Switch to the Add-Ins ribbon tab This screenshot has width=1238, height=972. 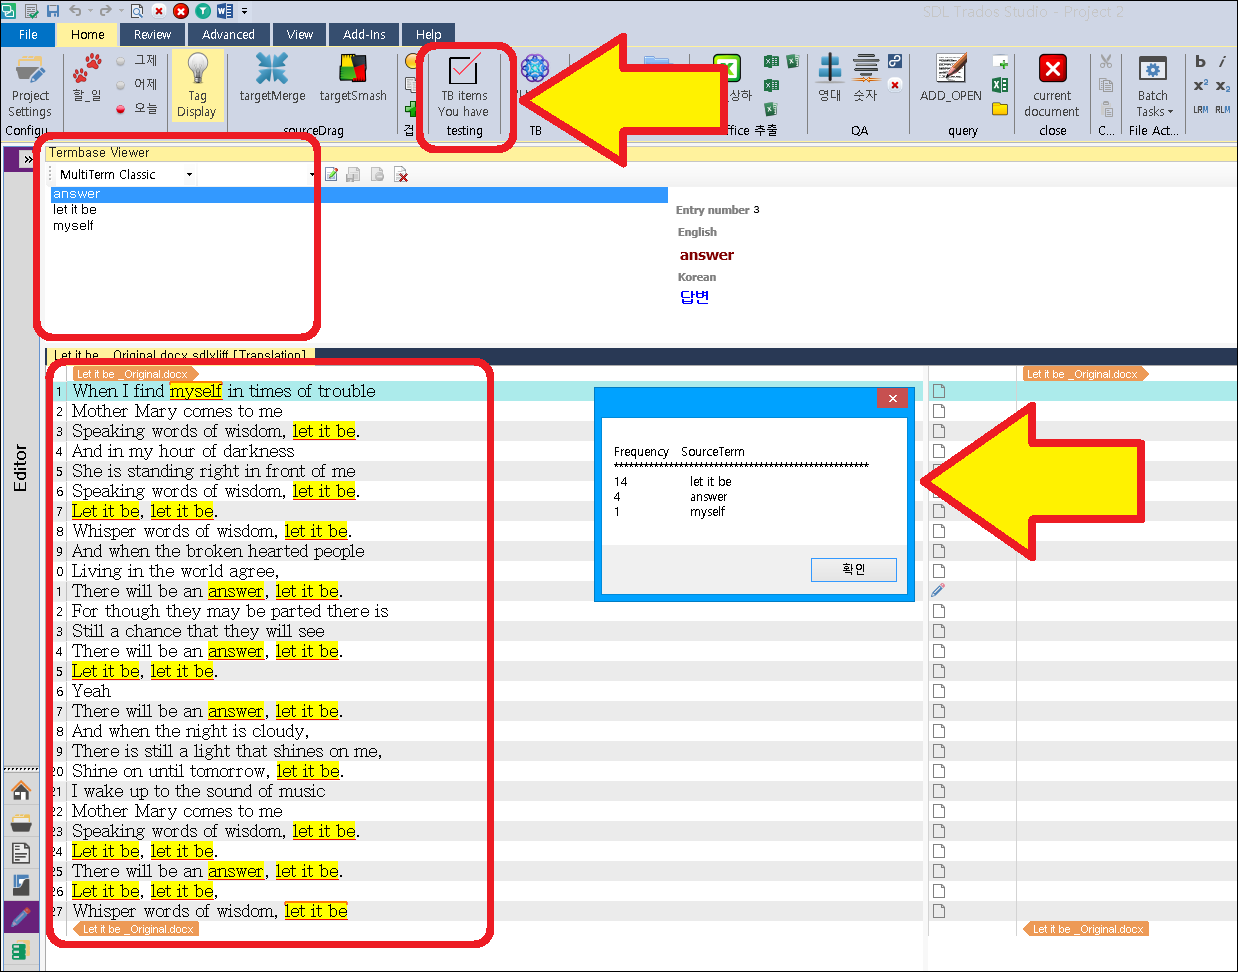pos(364,34)
